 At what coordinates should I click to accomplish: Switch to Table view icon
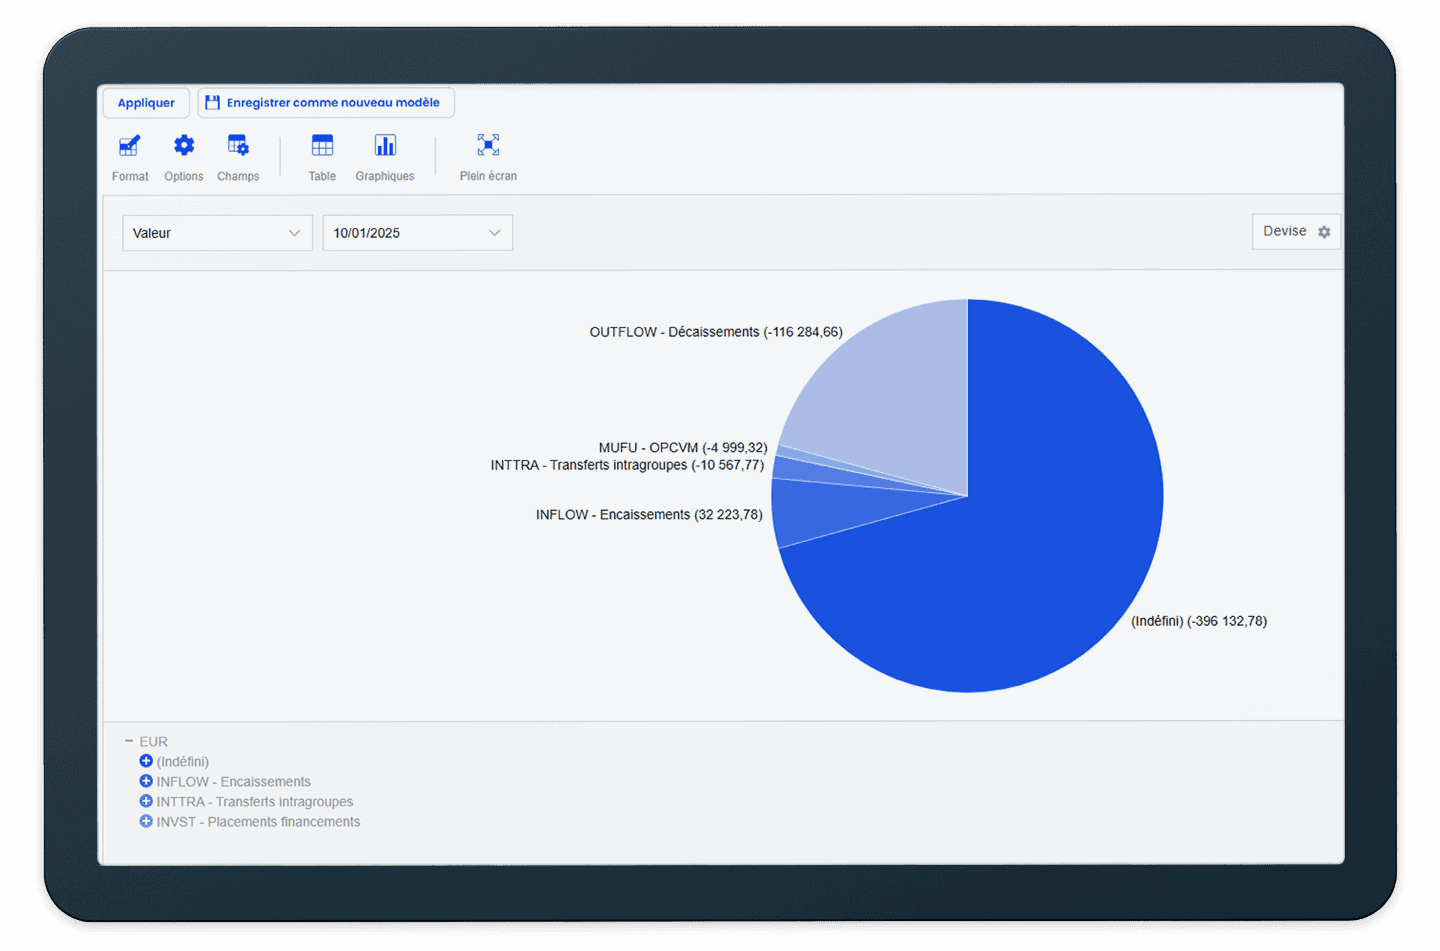[322, 146]
